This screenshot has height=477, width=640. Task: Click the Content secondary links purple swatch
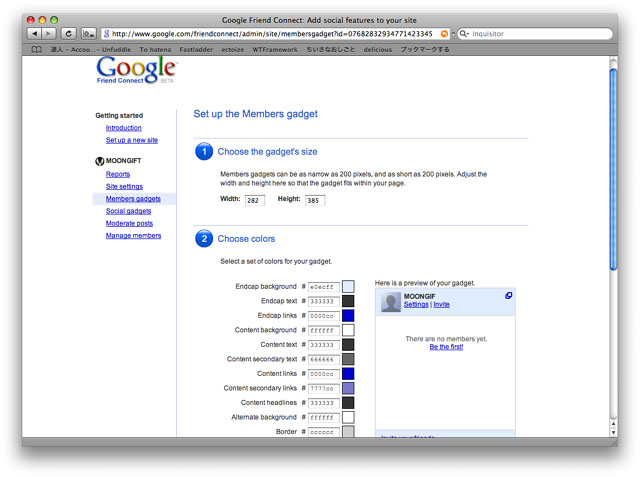pos(348,388)
